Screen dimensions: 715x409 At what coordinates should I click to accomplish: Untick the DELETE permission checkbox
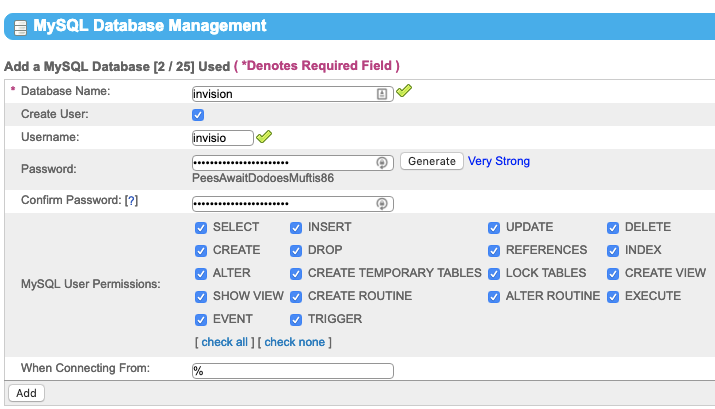[613, 228]
